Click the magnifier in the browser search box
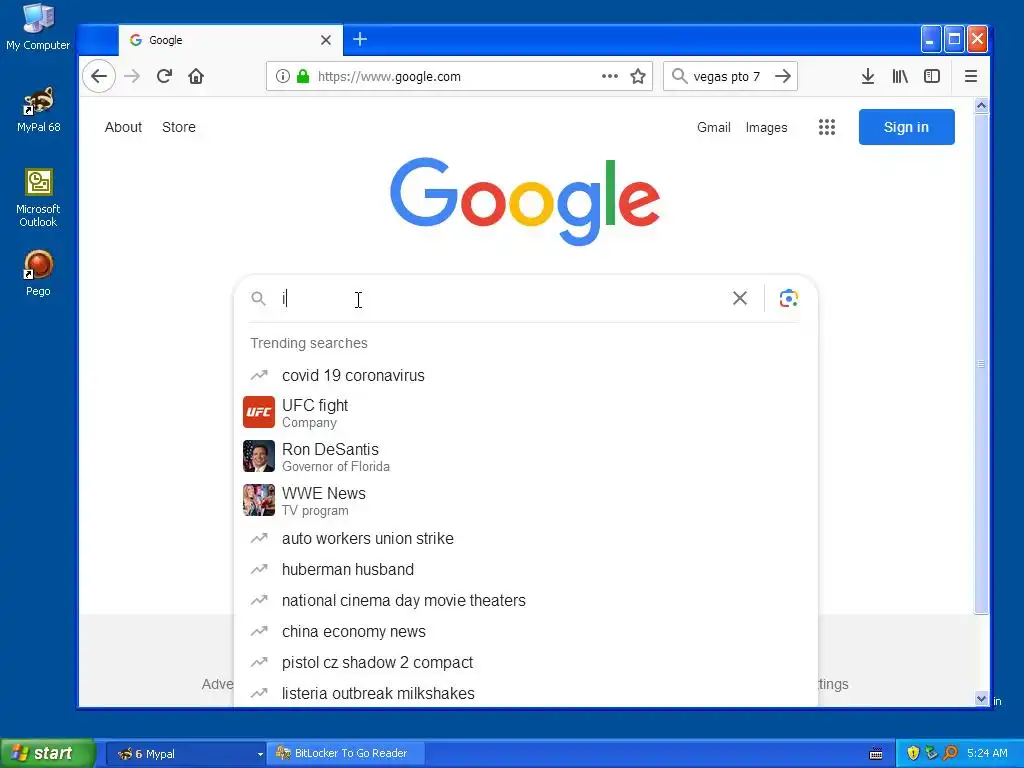Image resolution: width=1024 pixels, height=768 pixels. pos(679,76)
